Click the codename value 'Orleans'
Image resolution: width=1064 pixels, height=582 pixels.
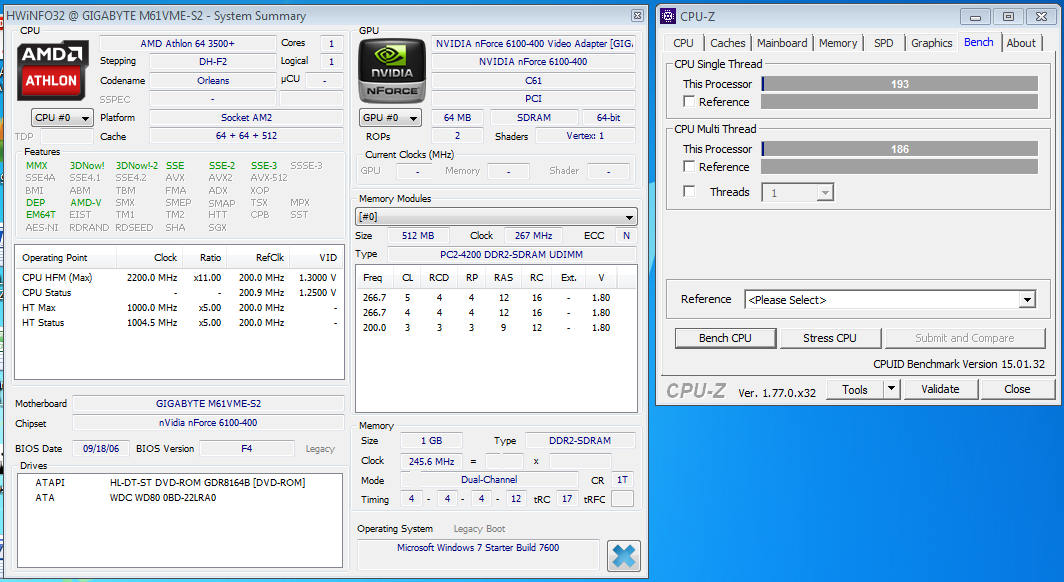point(213,81)
